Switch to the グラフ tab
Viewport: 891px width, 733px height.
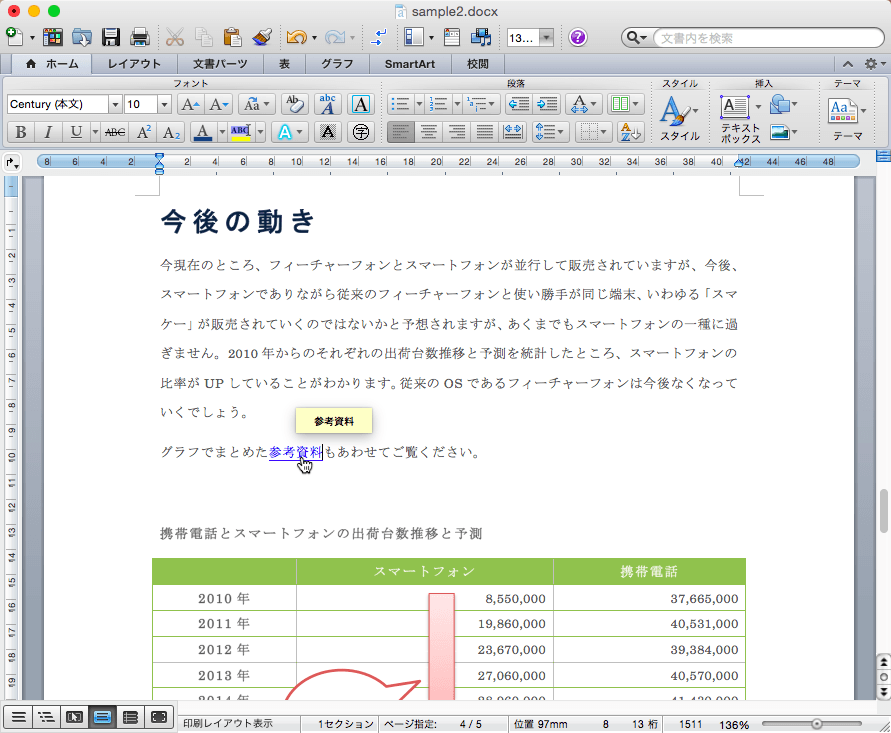pos(337,64)
